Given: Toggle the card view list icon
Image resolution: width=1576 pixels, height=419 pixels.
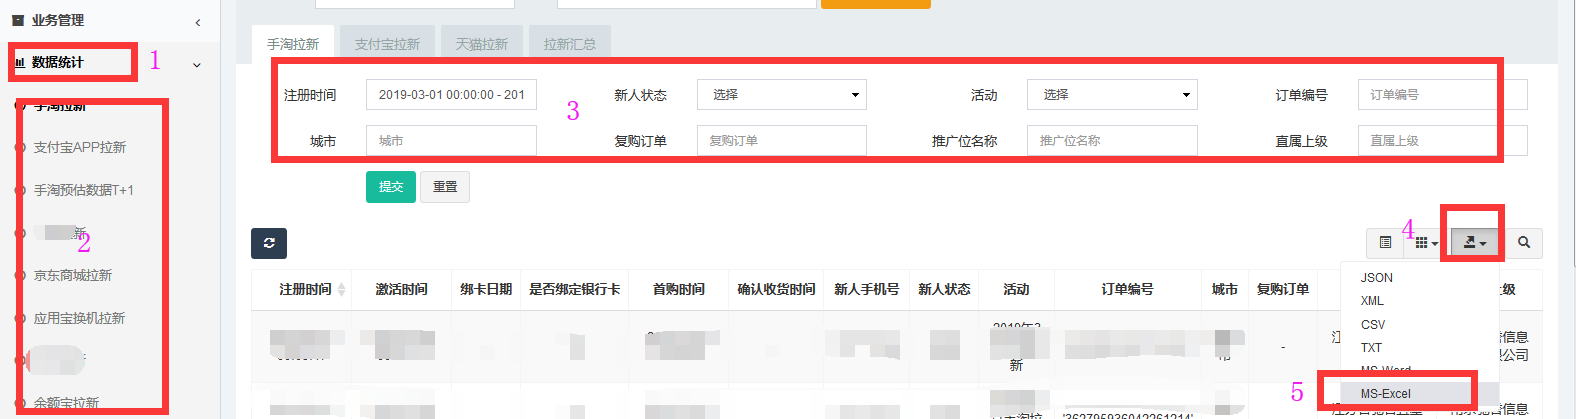Looking at the screenshot, I should (x=1385, y=243).
